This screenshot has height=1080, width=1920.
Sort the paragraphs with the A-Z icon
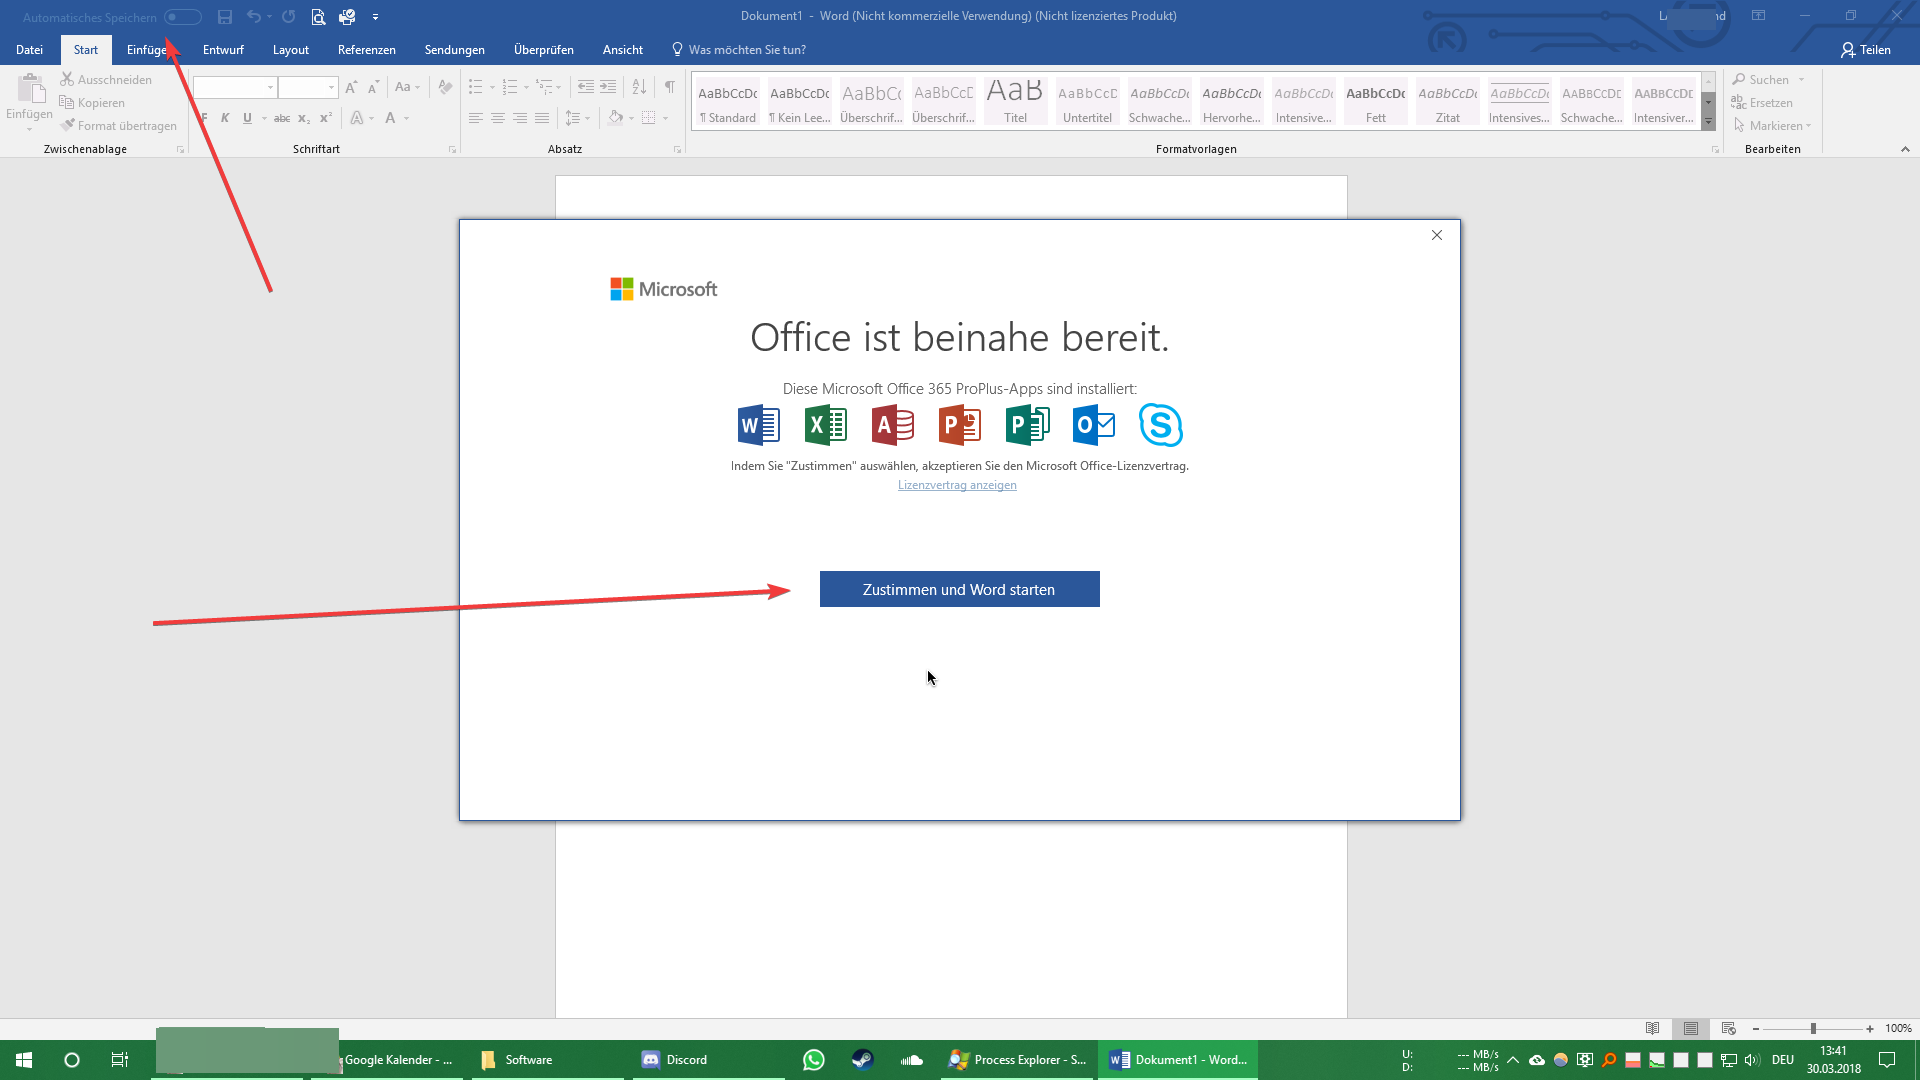click(x=639, y=87)
